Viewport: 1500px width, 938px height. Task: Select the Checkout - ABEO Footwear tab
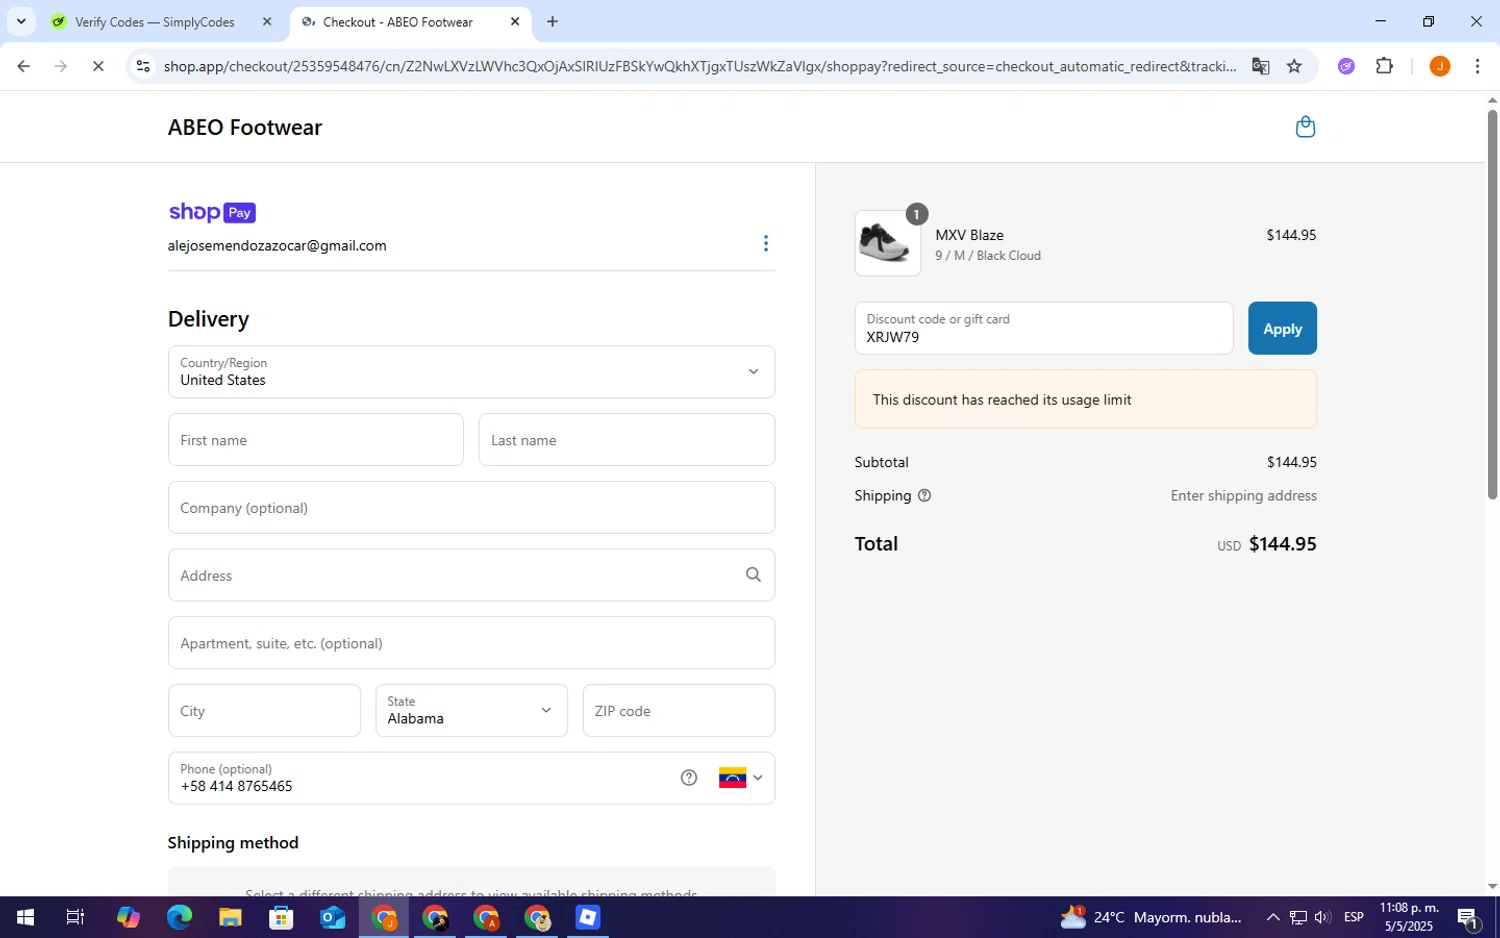[398, 22]
